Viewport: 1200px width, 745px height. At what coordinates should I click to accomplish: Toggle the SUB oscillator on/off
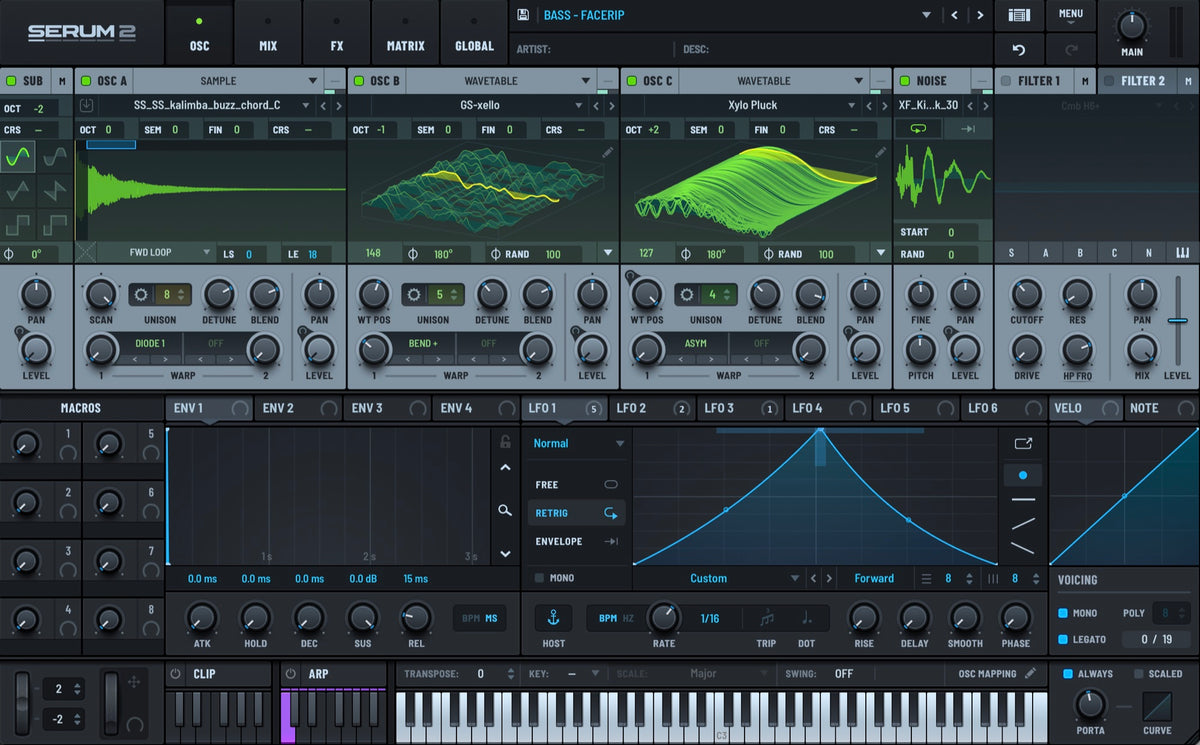(x=12, y=81)
